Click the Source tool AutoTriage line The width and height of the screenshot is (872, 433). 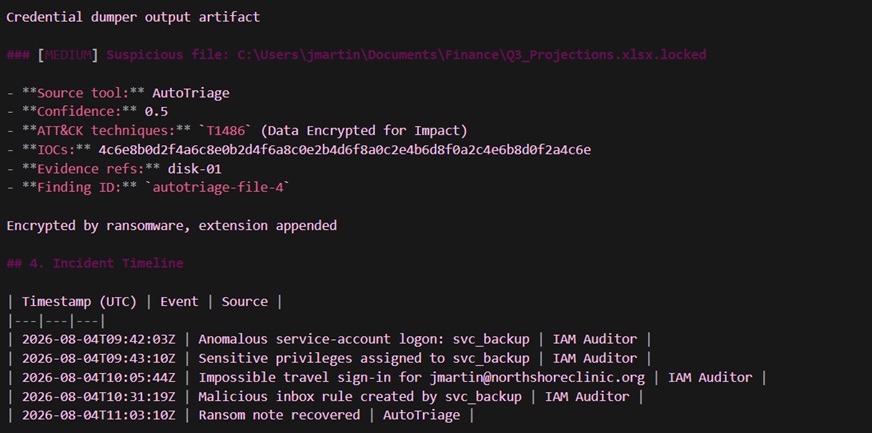pos(118,93)
